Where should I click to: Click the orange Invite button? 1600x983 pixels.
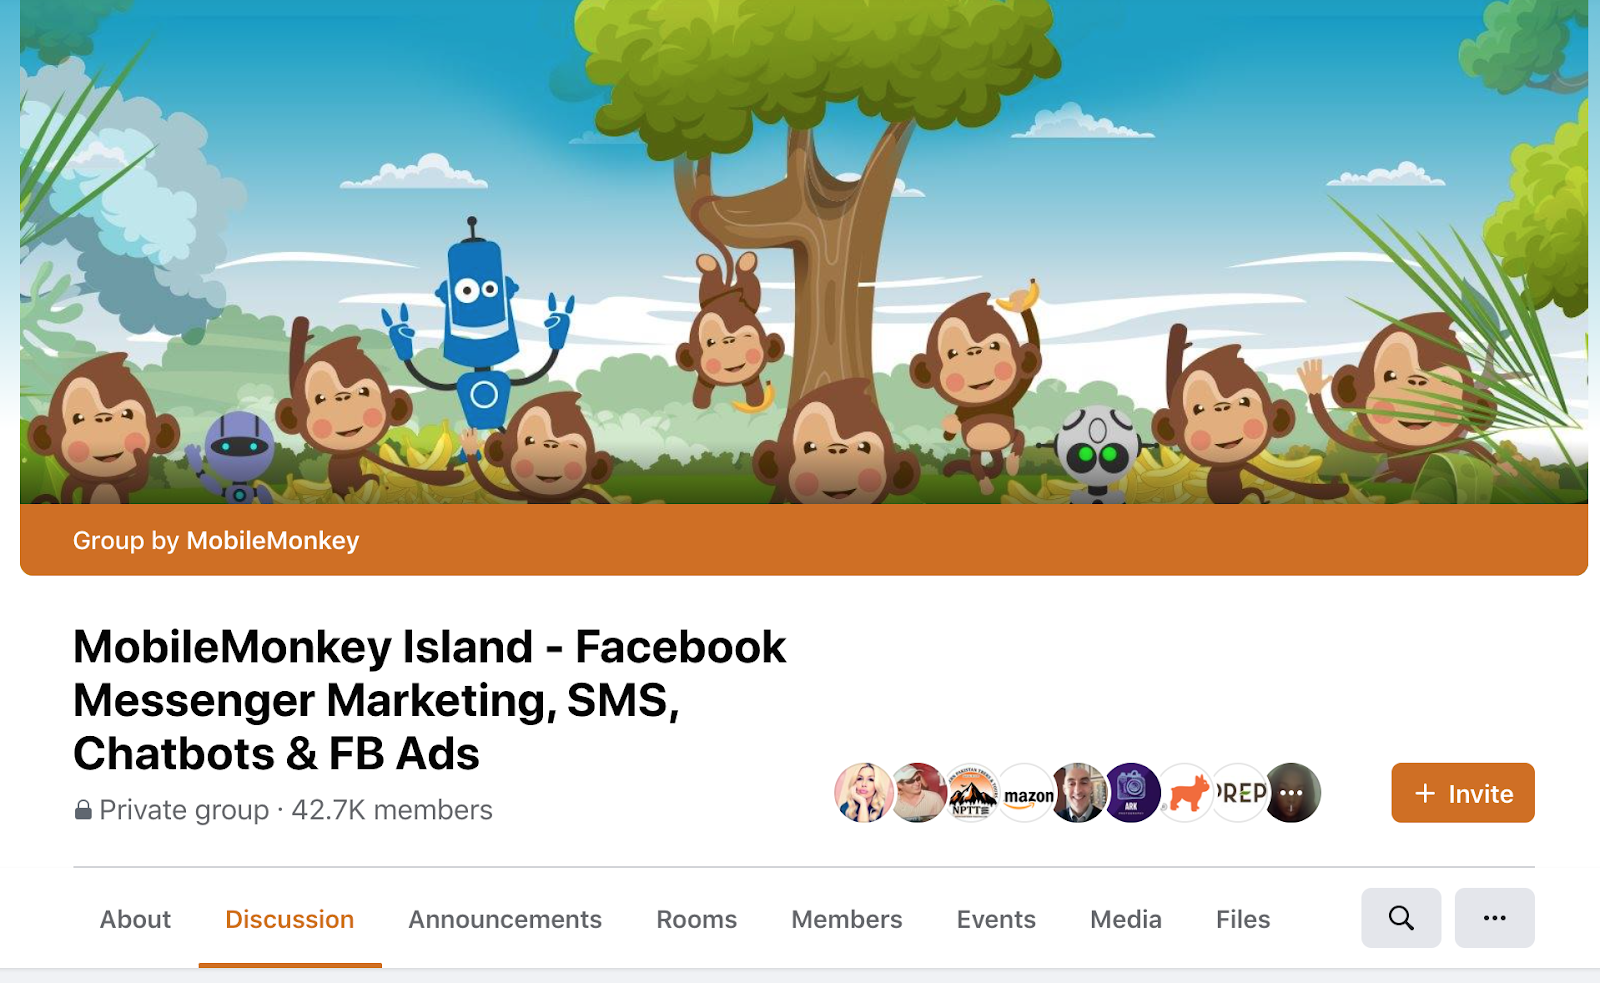point(1463,793)
